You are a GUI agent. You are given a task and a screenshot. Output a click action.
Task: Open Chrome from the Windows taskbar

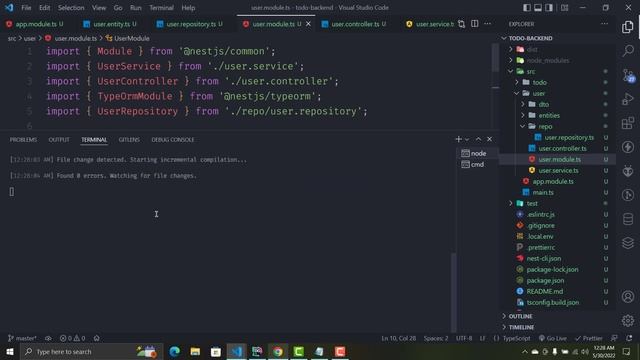pos(278,351)
